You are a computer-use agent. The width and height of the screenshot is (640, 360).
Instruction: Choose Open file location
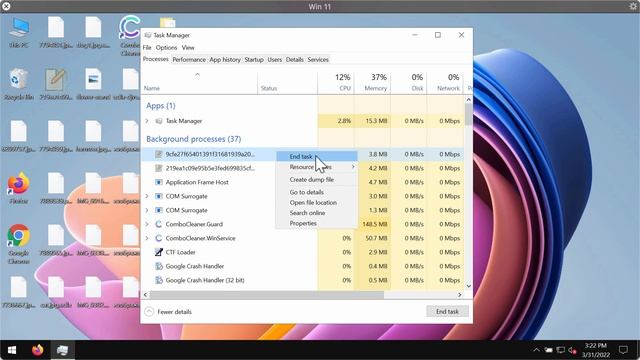click(x=317, y=202)
